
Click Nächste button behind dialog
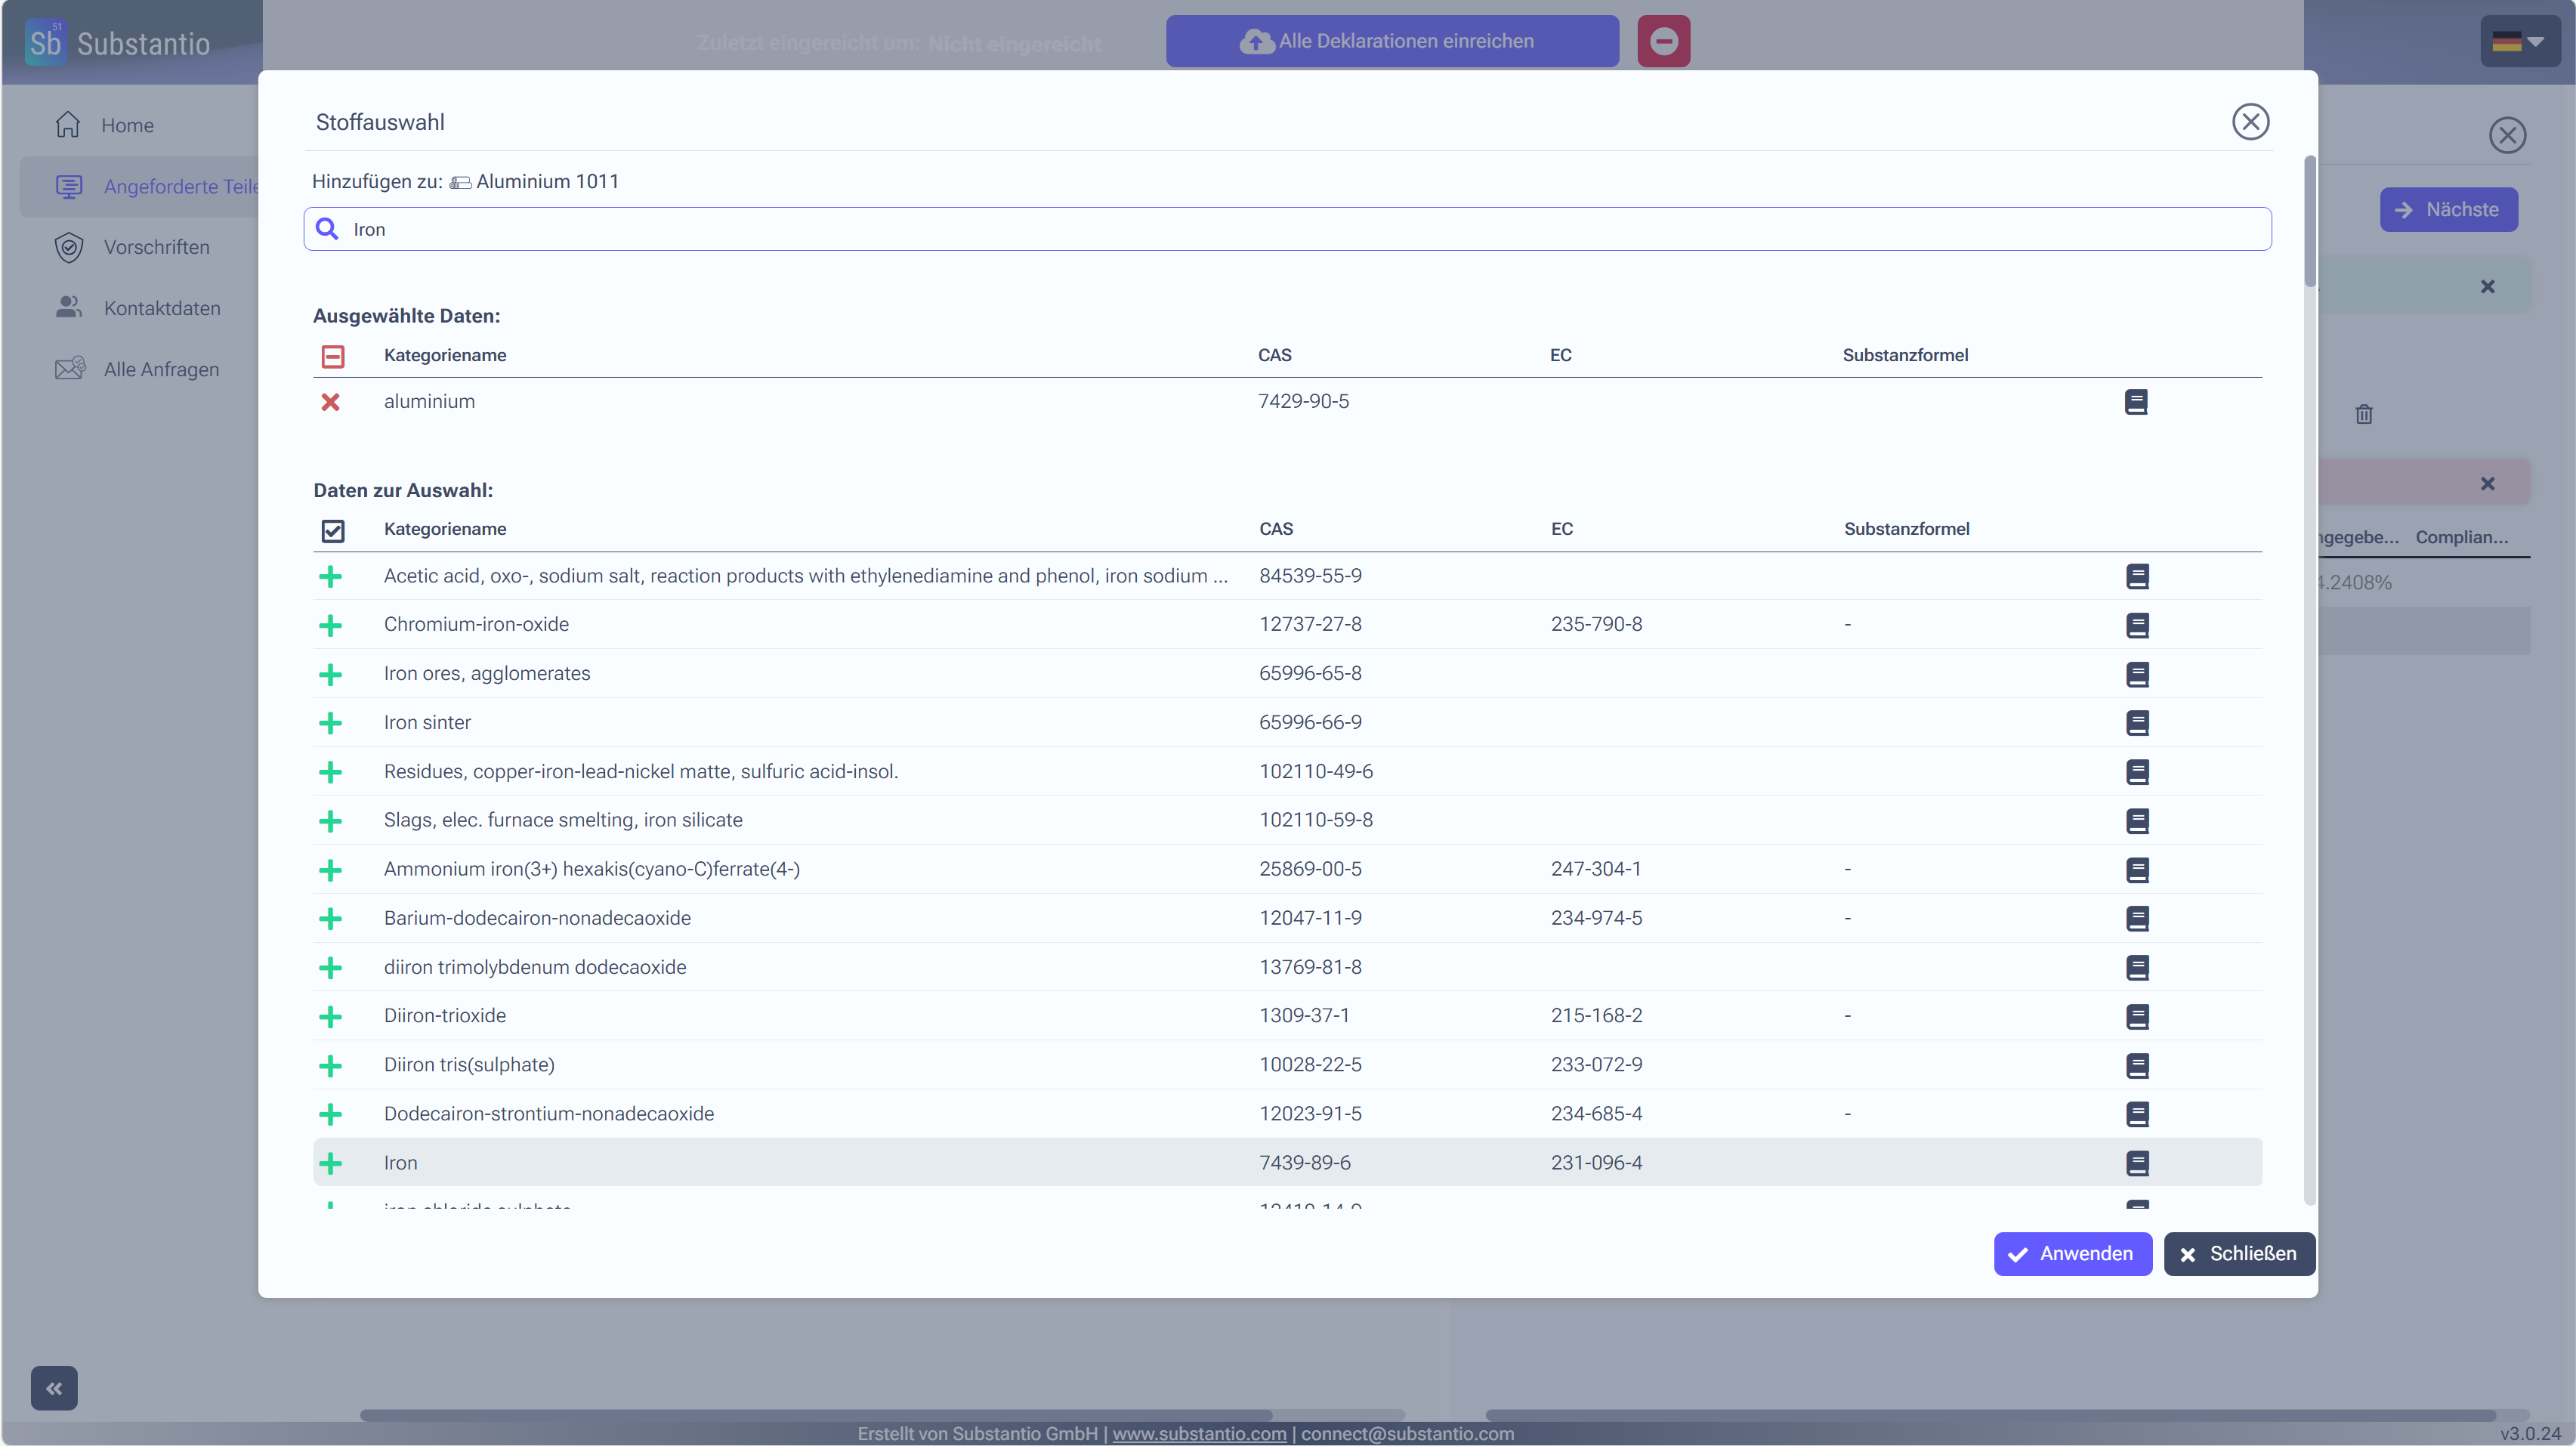(2448, 210)
